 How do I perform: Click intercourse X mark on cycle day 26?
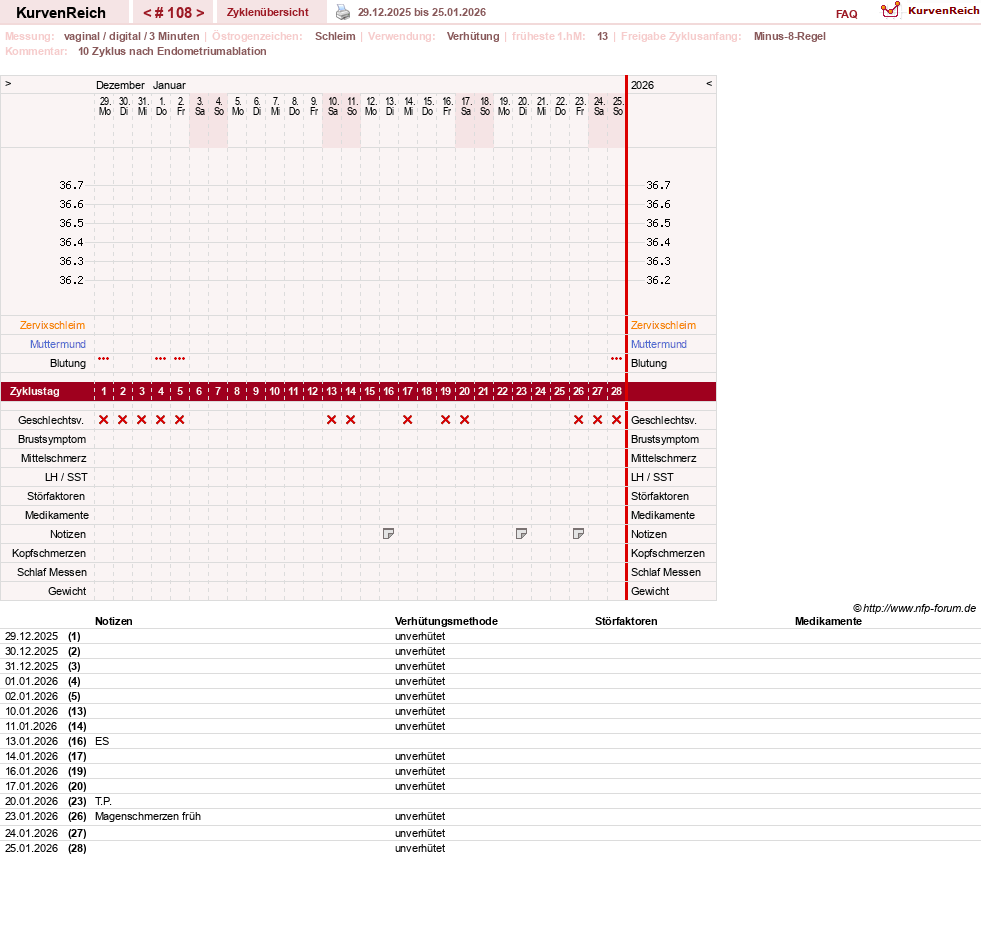[x=578, y=419]
